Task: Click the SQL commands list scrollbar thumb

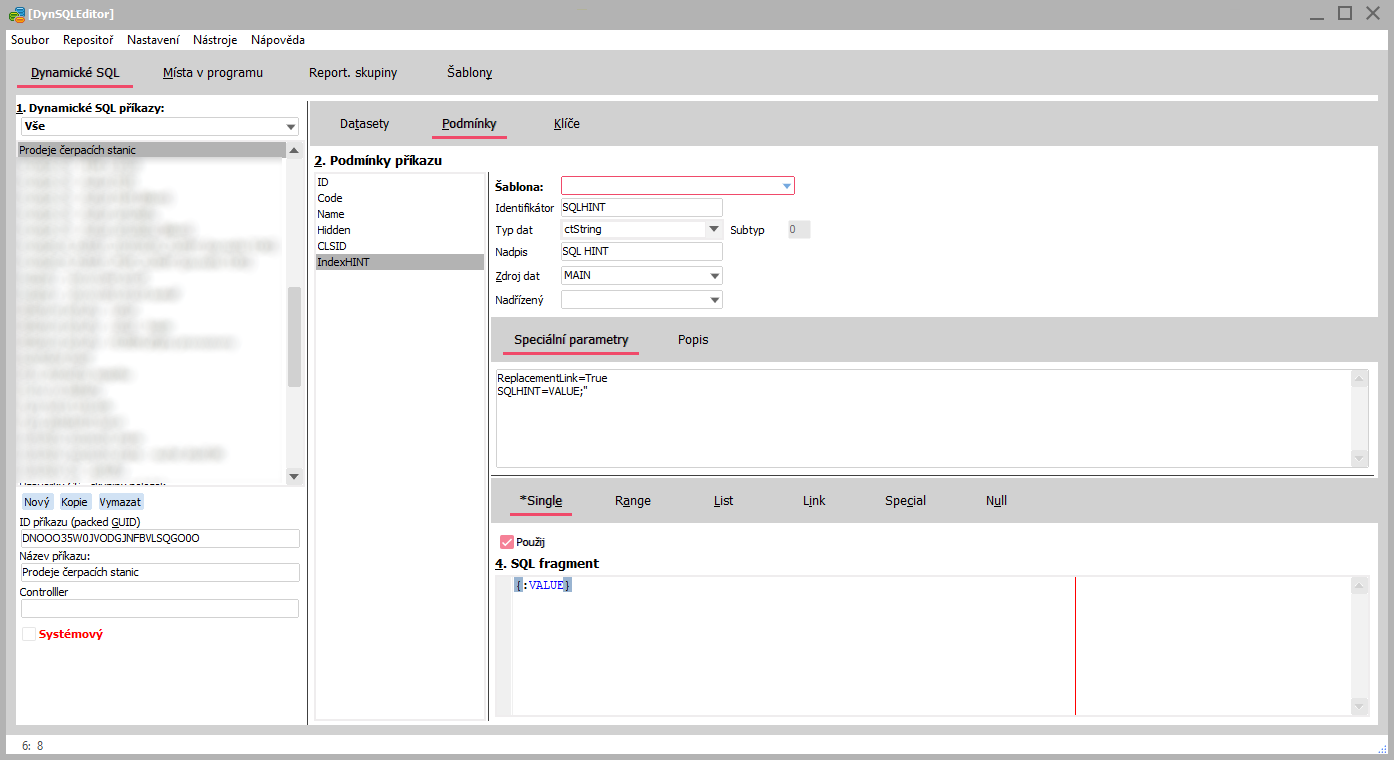Action: pos(294,336)
